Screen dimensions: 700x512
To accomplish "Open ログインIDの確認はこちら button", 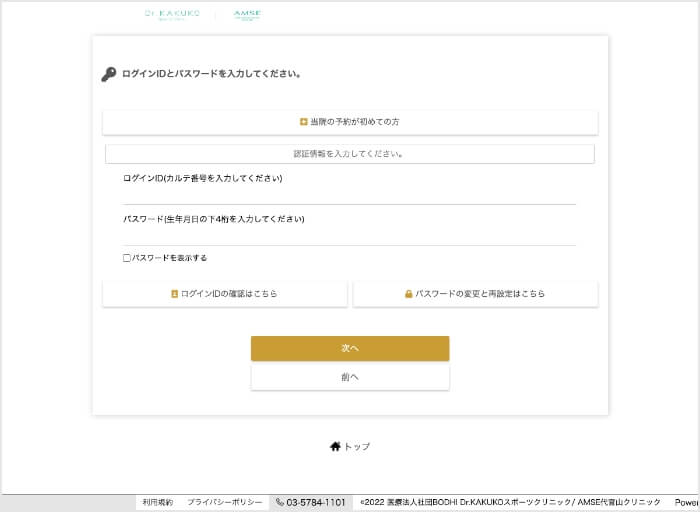I will tap(225, 294).
